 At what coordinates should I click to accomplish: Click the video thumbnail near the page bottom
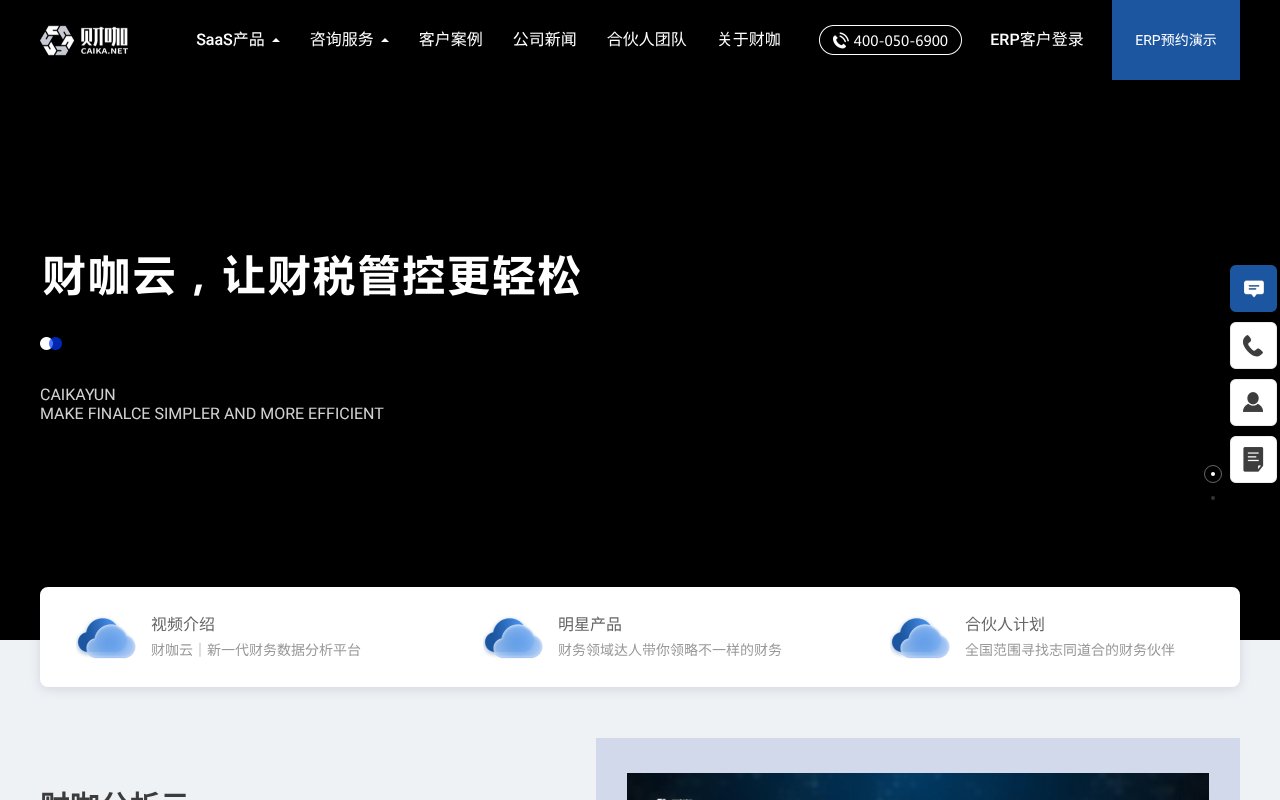(x=917, y=790)
